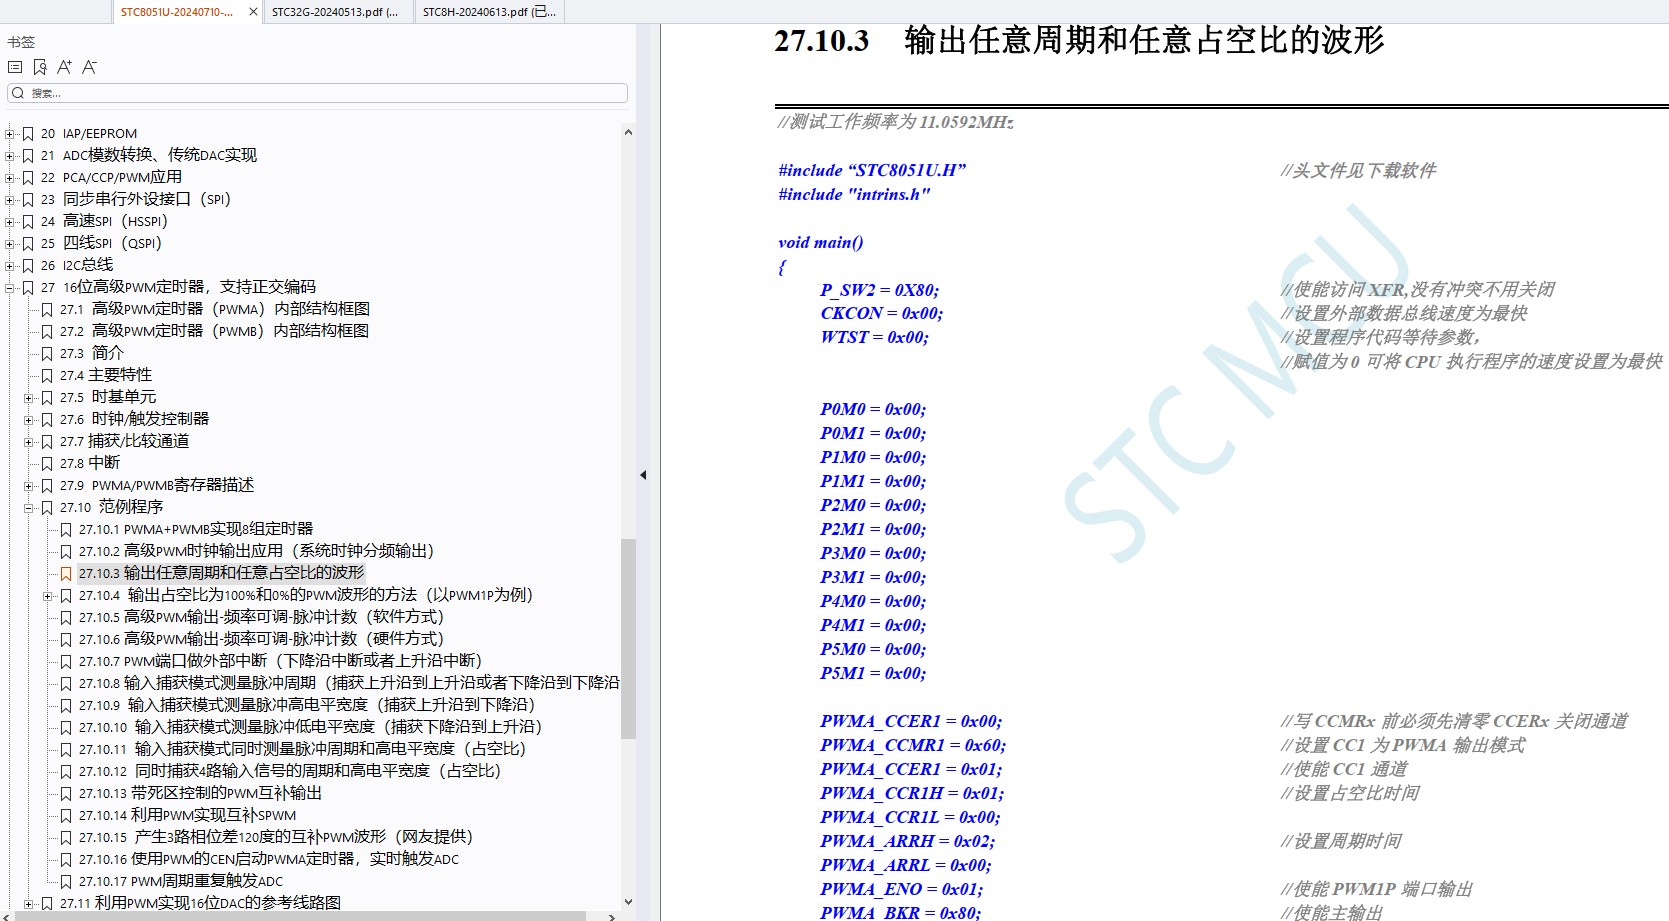Expand the 27.6 时钟/触发控制器 node
This screenshot has width=1669, height=921.
pos(29,420)
